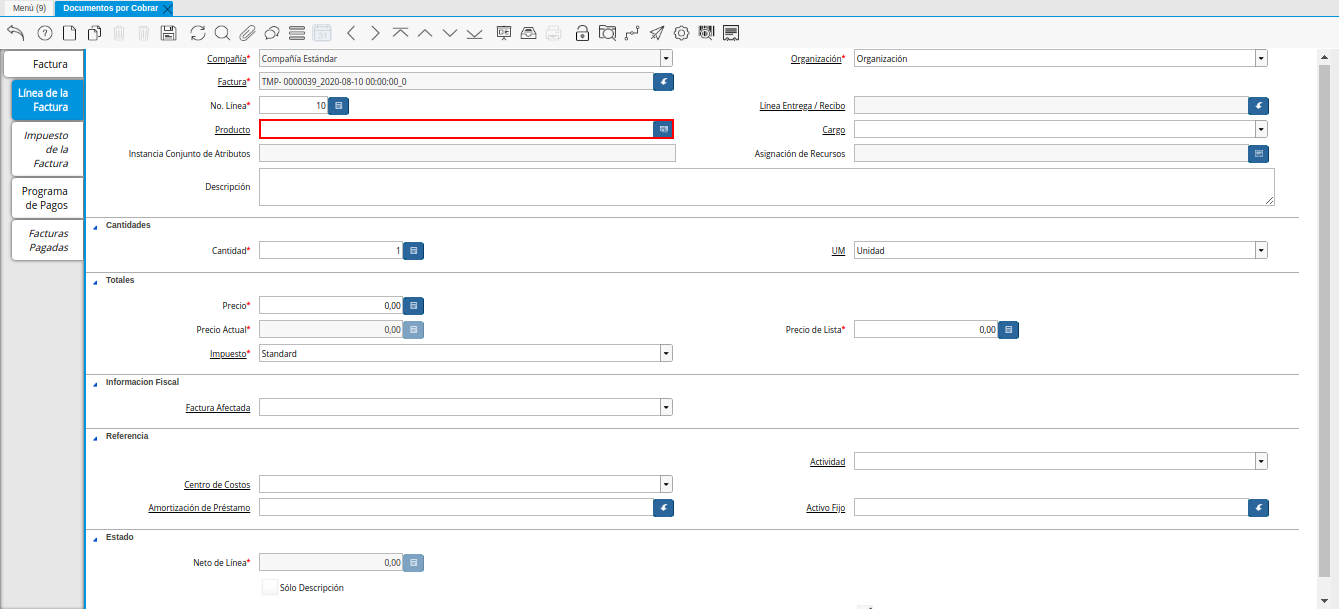Open the Cargo dropdown list
Viewport: 1339px width, 609px height.
[x=1261, y=130]
